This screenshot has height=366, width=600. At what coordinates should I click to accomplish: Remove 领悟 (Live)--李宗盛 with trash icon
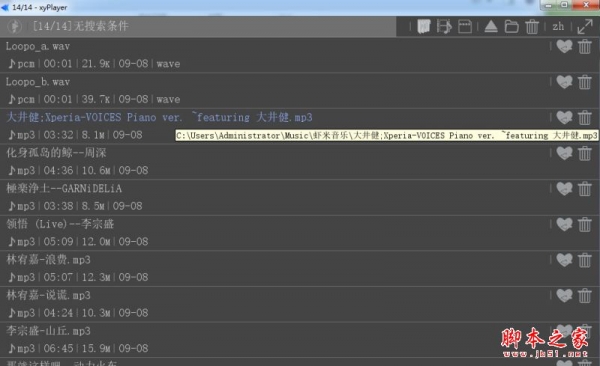pos(585,224)
